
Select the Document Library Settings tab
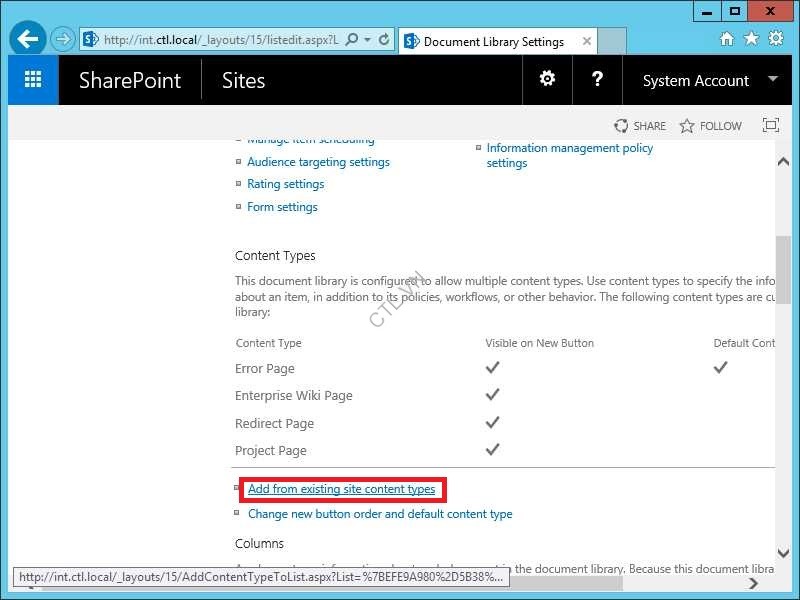coord(493,42)
